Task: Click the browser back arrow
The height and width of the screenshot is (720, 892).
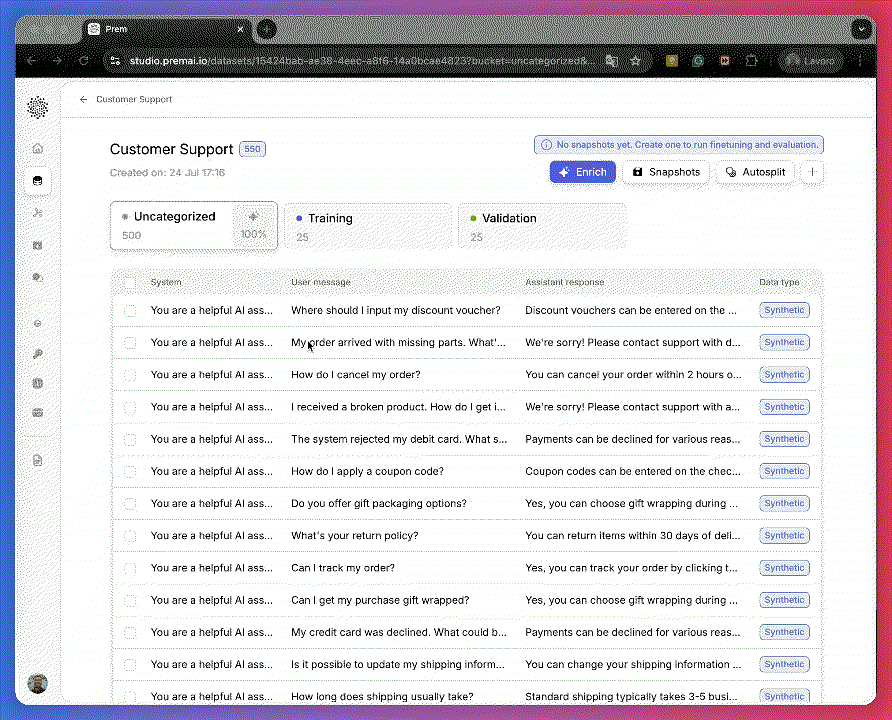Action: (32, 60)
